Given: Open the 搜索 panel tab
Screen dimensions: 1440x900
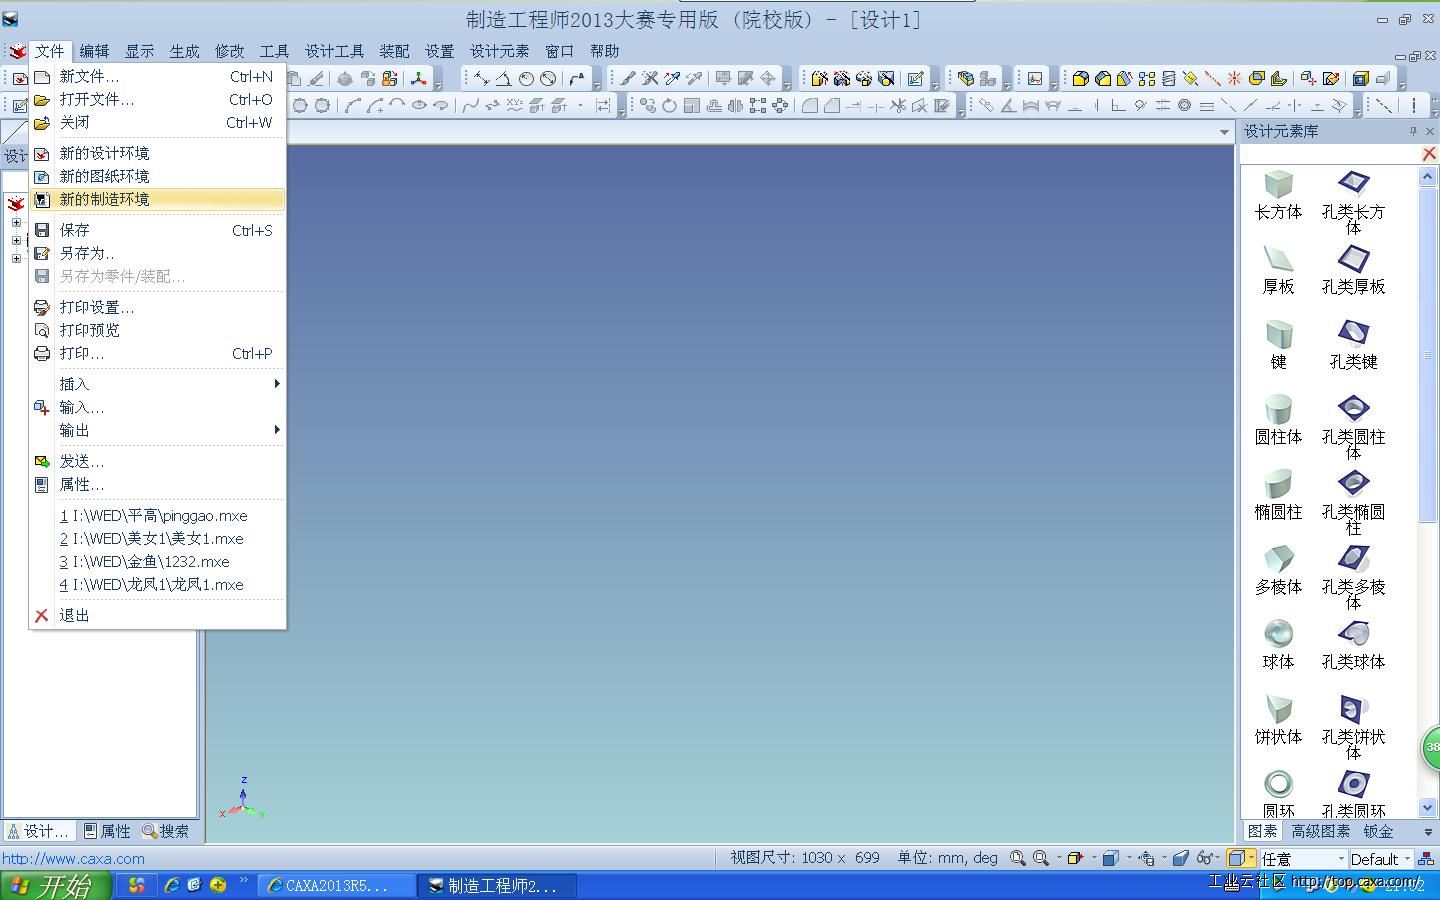Looking at the screenshot, I should point(166,831).
